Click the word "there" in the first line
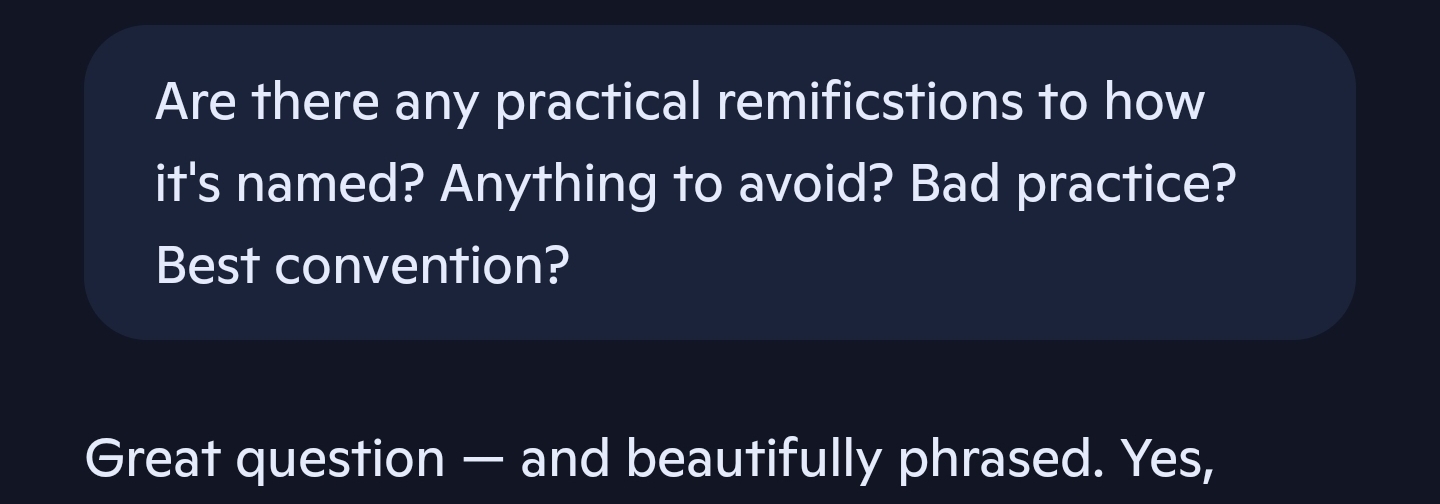Viewport: 1440px width, 504px height. point(315,102)
